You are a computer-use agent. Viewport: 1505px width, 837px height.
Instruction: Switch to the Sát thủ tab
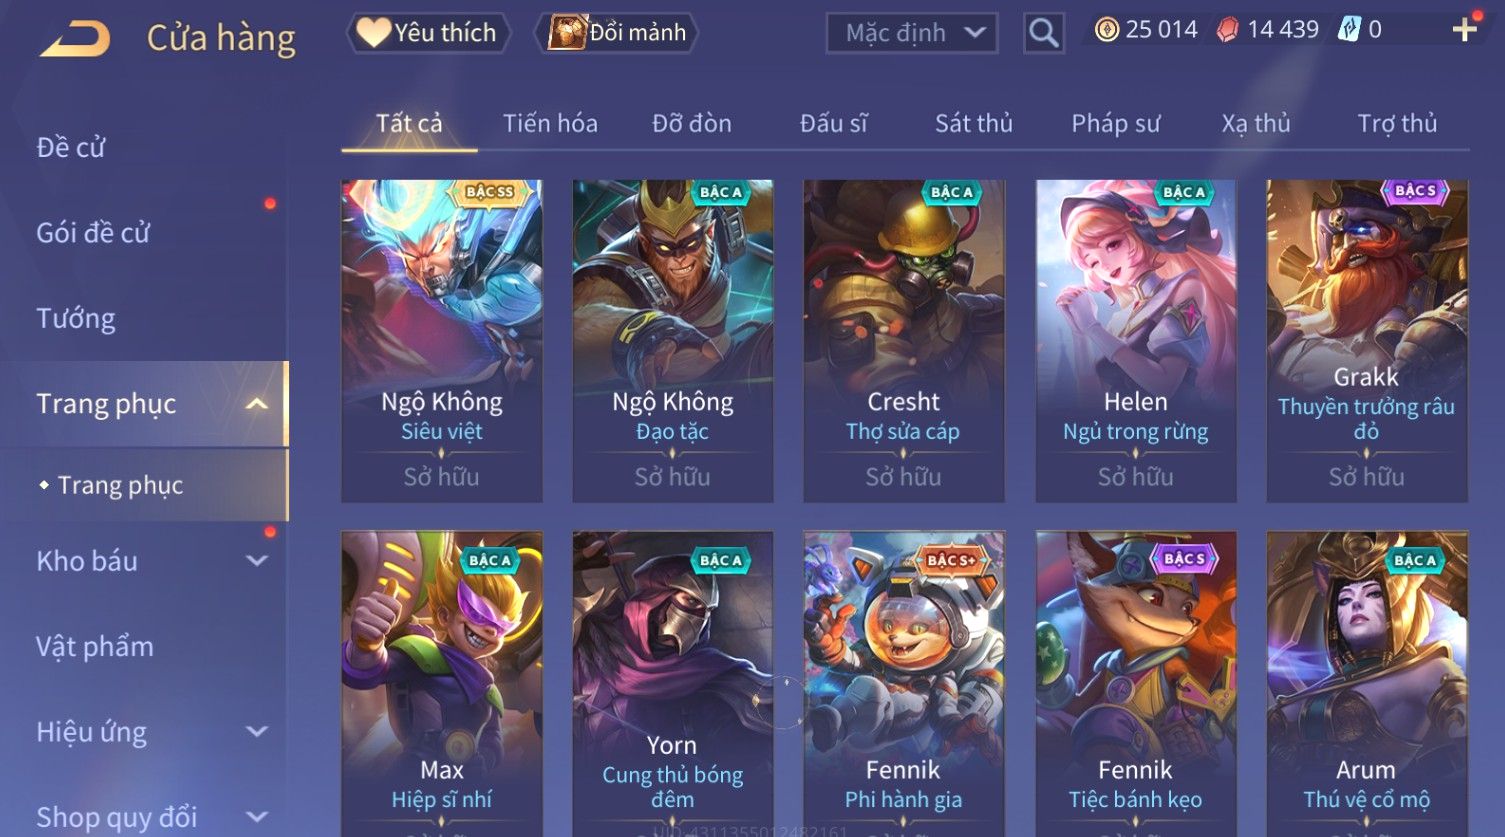coord(974,124)
